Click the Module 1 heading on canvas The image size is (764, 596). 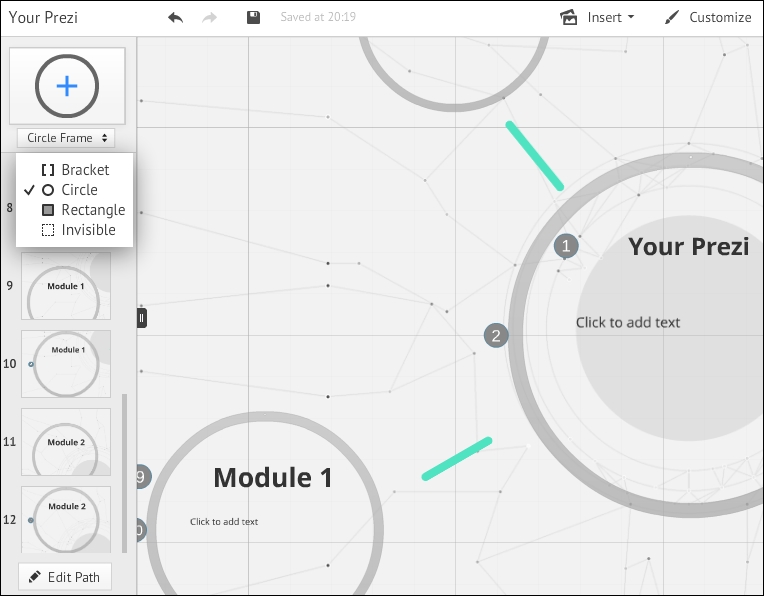point(273,478)
